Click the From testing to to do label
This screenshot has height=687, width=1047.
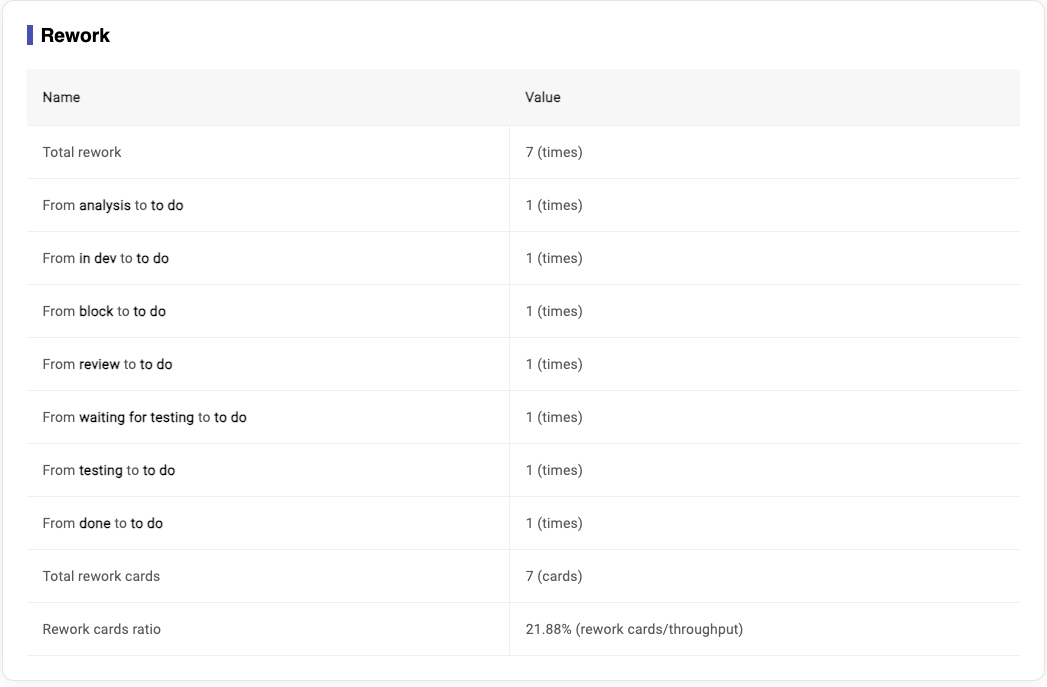coord(109,470)
